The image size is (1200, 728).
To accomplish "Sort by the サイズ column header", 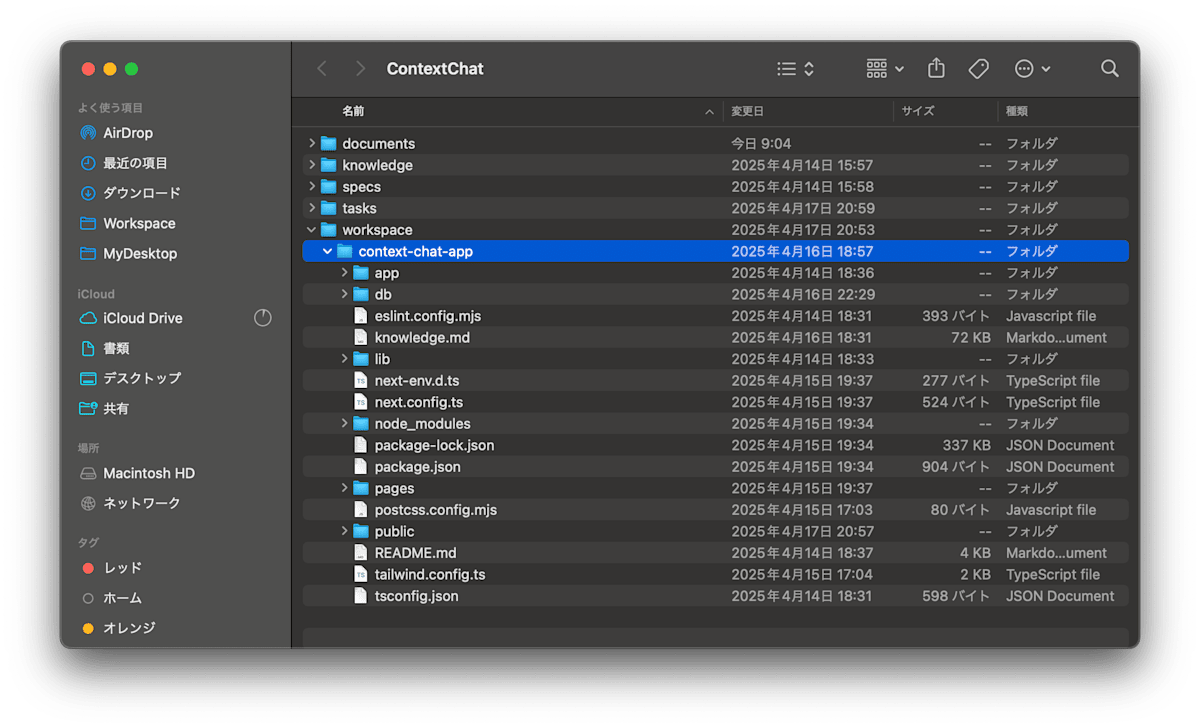I will coord(918,111).
